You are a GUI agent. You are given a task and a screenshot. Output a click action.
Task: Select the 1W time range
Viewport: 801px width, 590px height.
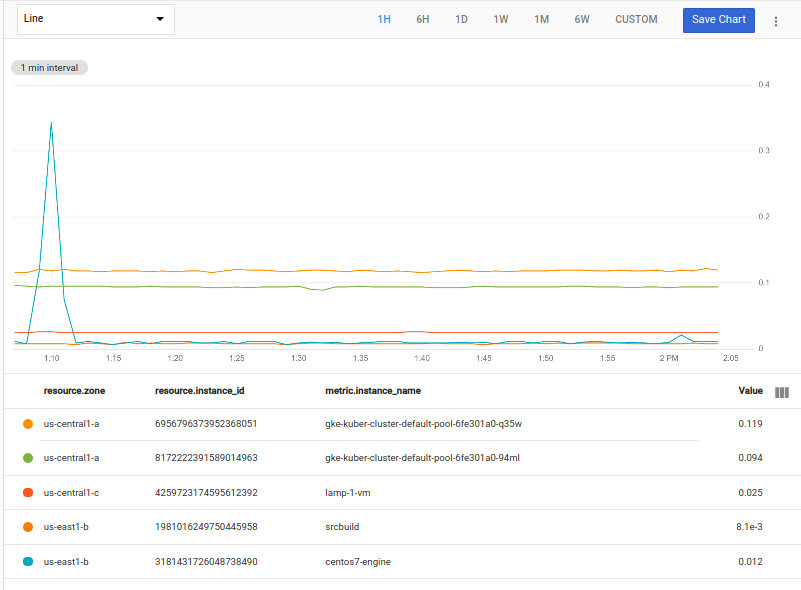pos(501,19)
